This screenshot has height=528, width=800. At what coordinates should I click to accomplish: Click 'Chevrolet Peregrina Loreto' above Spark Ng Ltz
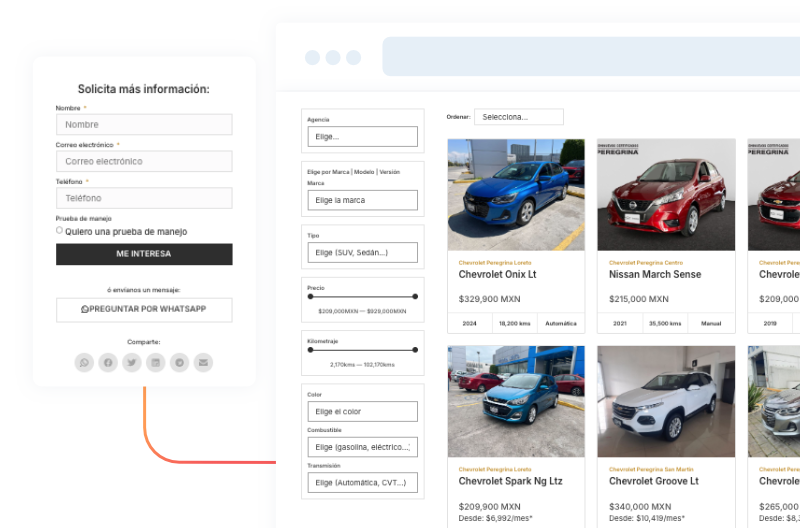coord(495,469)
